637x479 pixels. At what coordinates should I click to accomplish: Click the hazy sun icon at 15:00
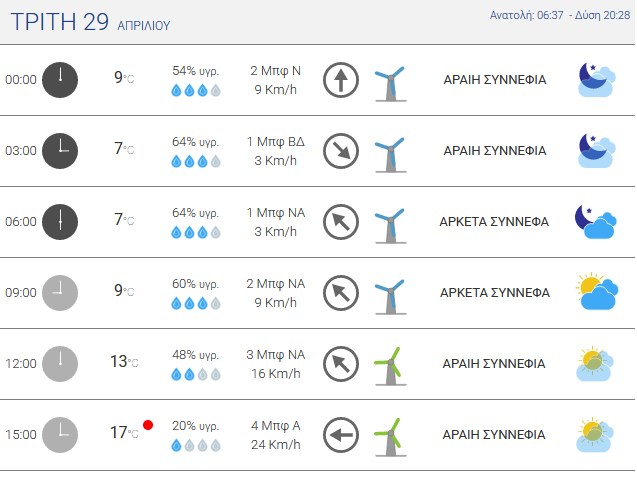[596, 435]
